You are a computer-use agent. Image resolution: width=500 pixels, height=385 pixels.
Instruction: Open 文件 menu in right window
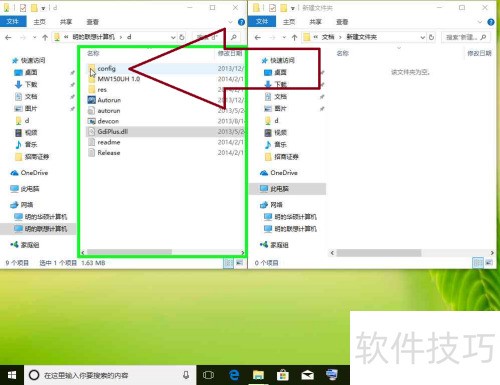262,22
